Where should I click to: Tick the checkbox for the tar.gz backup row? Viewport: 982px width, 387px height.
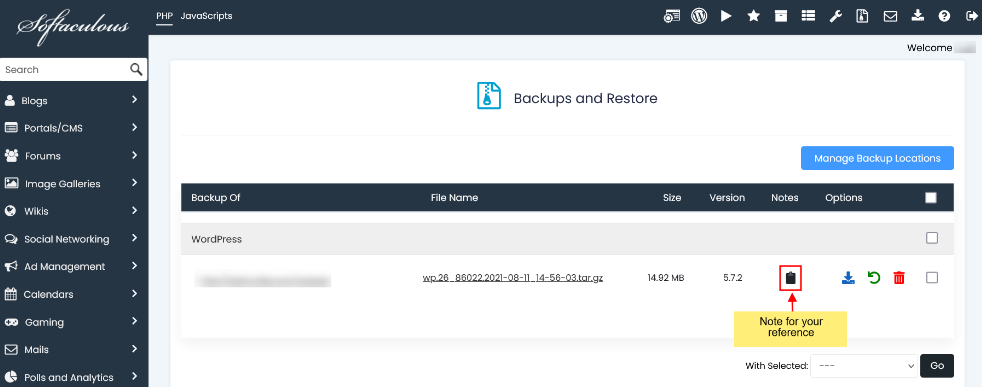pos(932,277)
